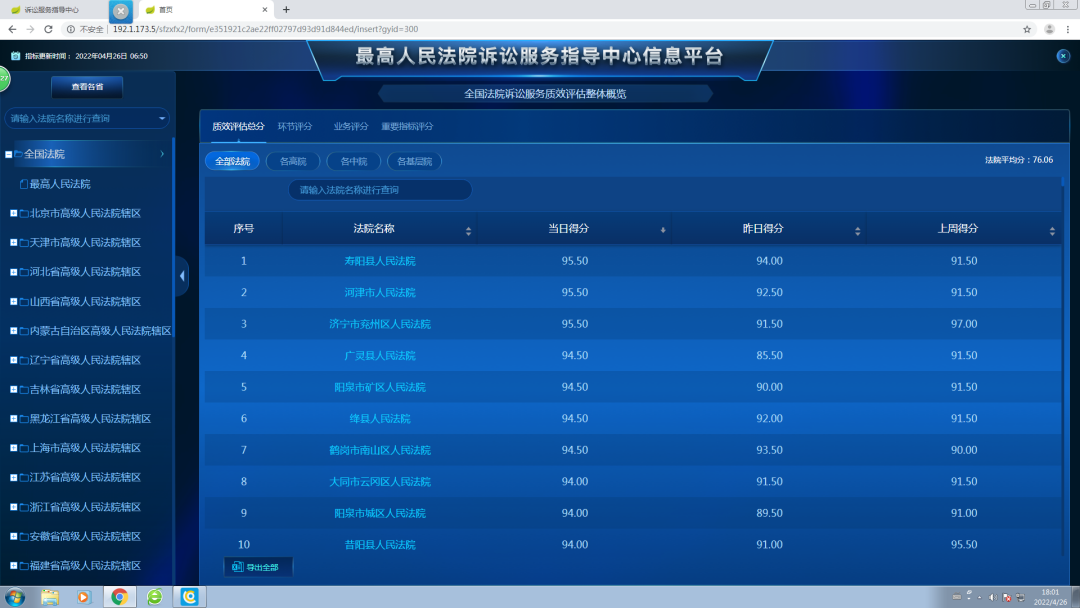Open the 寿阳县人民法院 link

(379, 261)
